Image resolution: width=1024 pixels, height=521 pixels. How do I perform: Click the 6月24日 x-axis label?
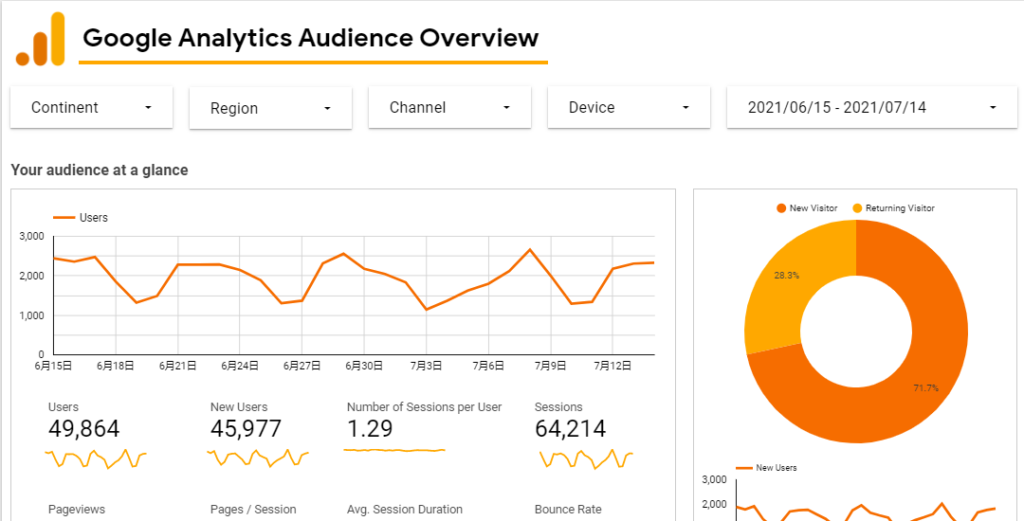240,366
